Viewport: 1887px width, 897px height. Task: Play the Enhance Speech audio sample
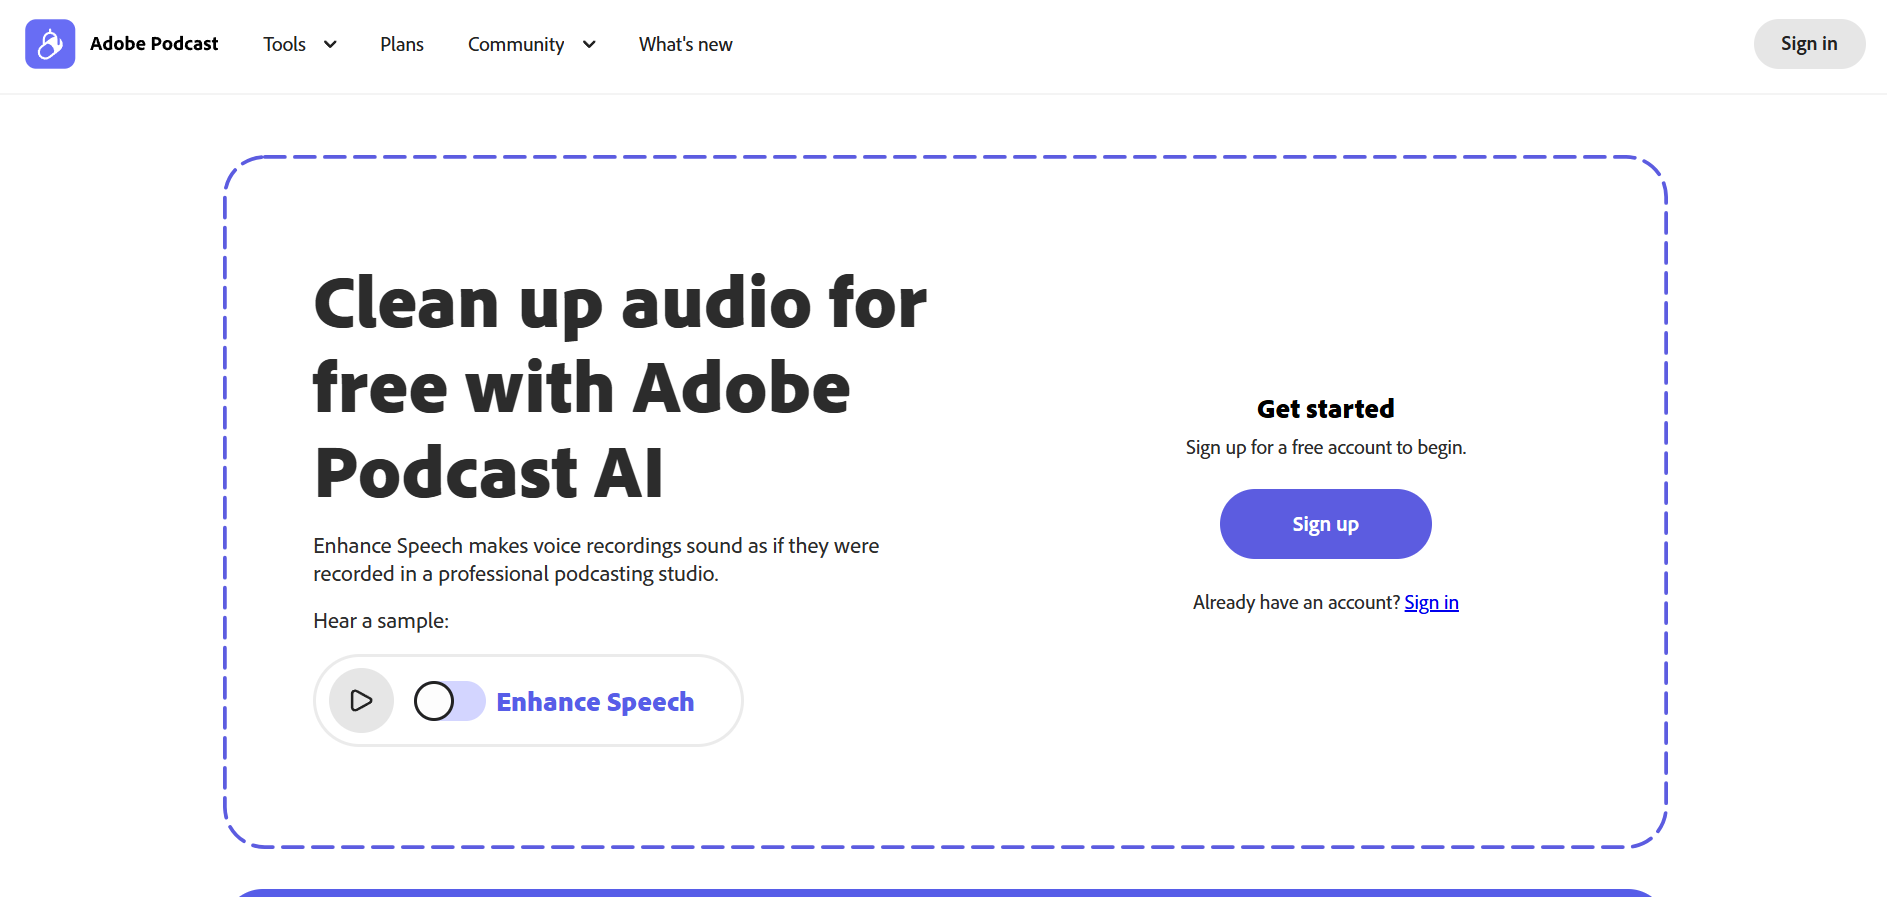pyautogui.click(x=362, y=701)
